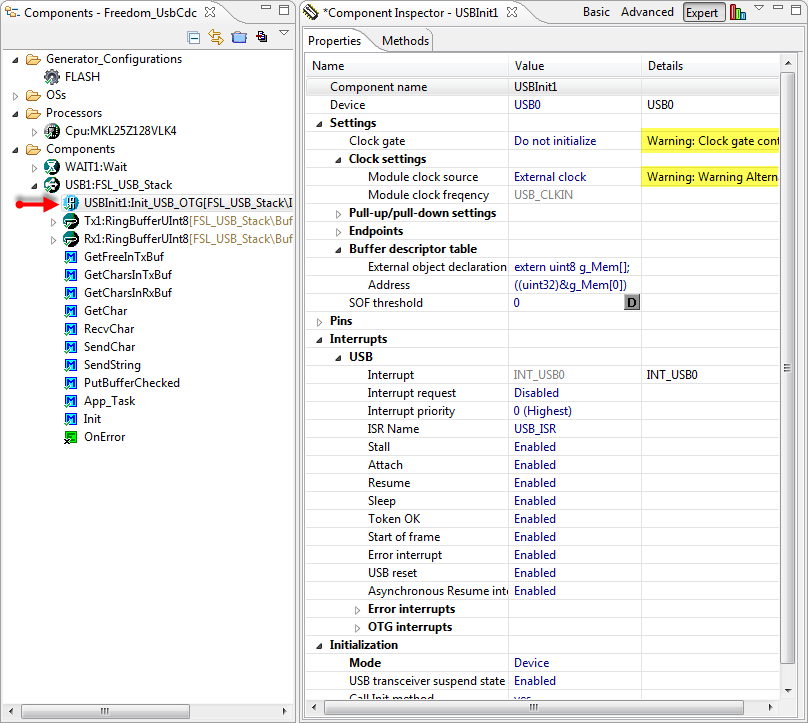Expand the OSs folder node
808x723 pixels.
(x=16, y=95)
